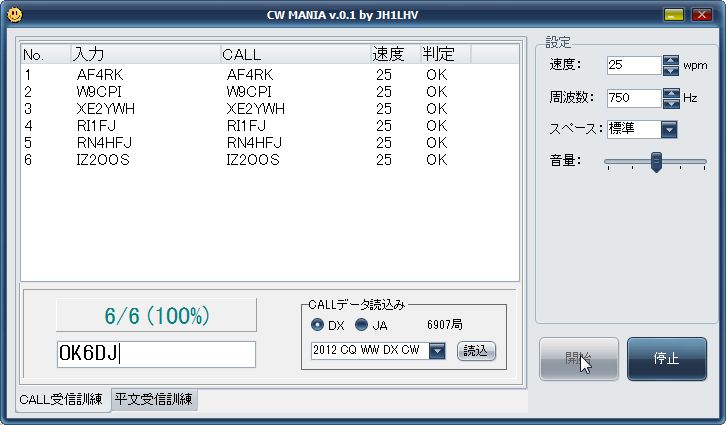This screenshot has height=425, width=726.
Task: Minimize the CW MANIA window
Action: 674,15
